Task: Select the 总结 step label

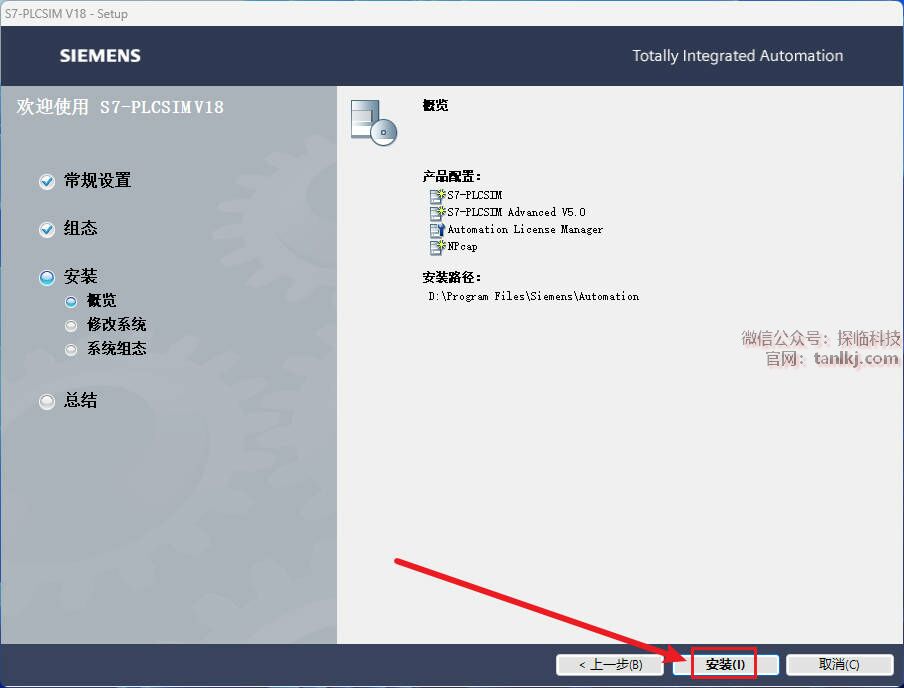Action: tap(81, 400)
